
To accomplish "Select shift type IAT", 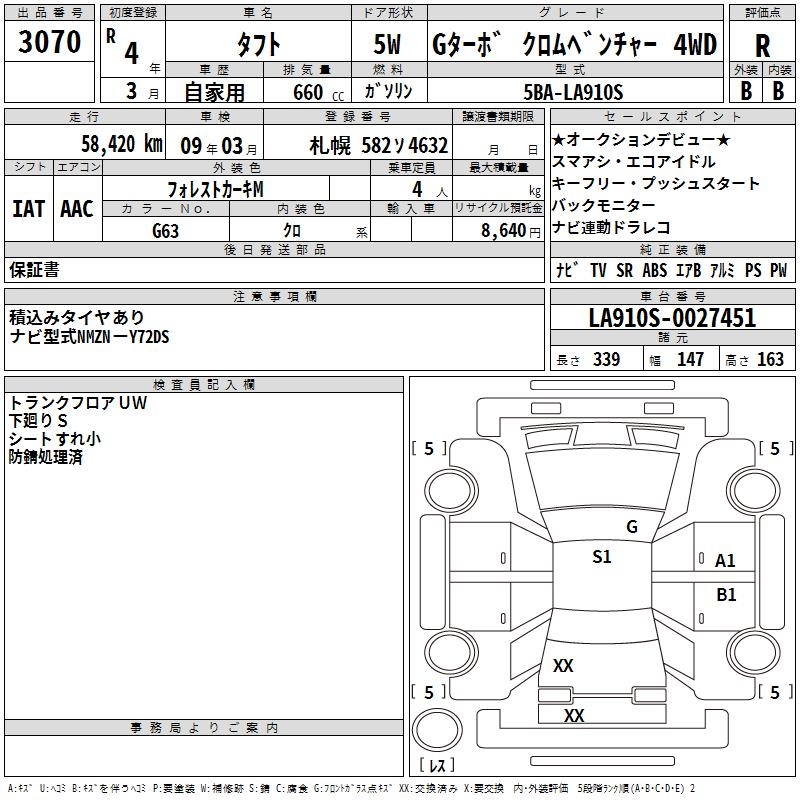I will tap(29, 209).
